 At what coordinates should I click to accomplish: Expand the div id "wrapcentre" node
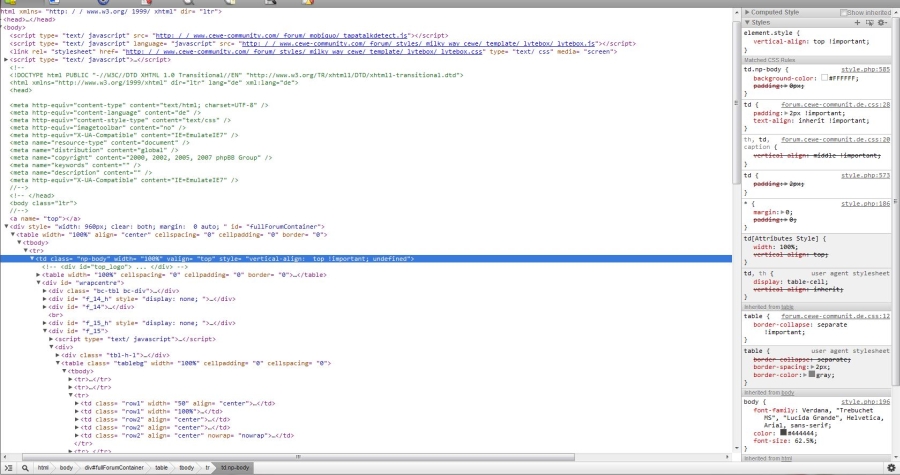(x=38, y=283)
